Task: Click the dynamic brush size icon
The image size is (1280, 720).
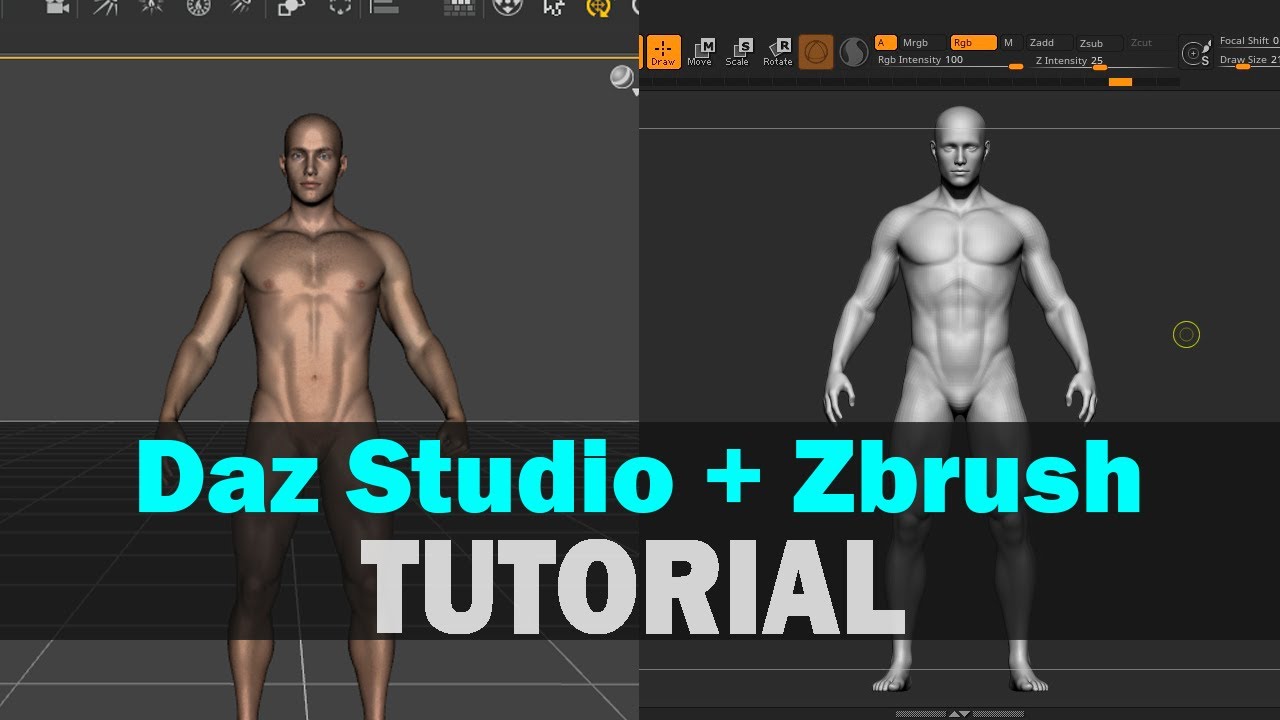Action: point(1194,52)
